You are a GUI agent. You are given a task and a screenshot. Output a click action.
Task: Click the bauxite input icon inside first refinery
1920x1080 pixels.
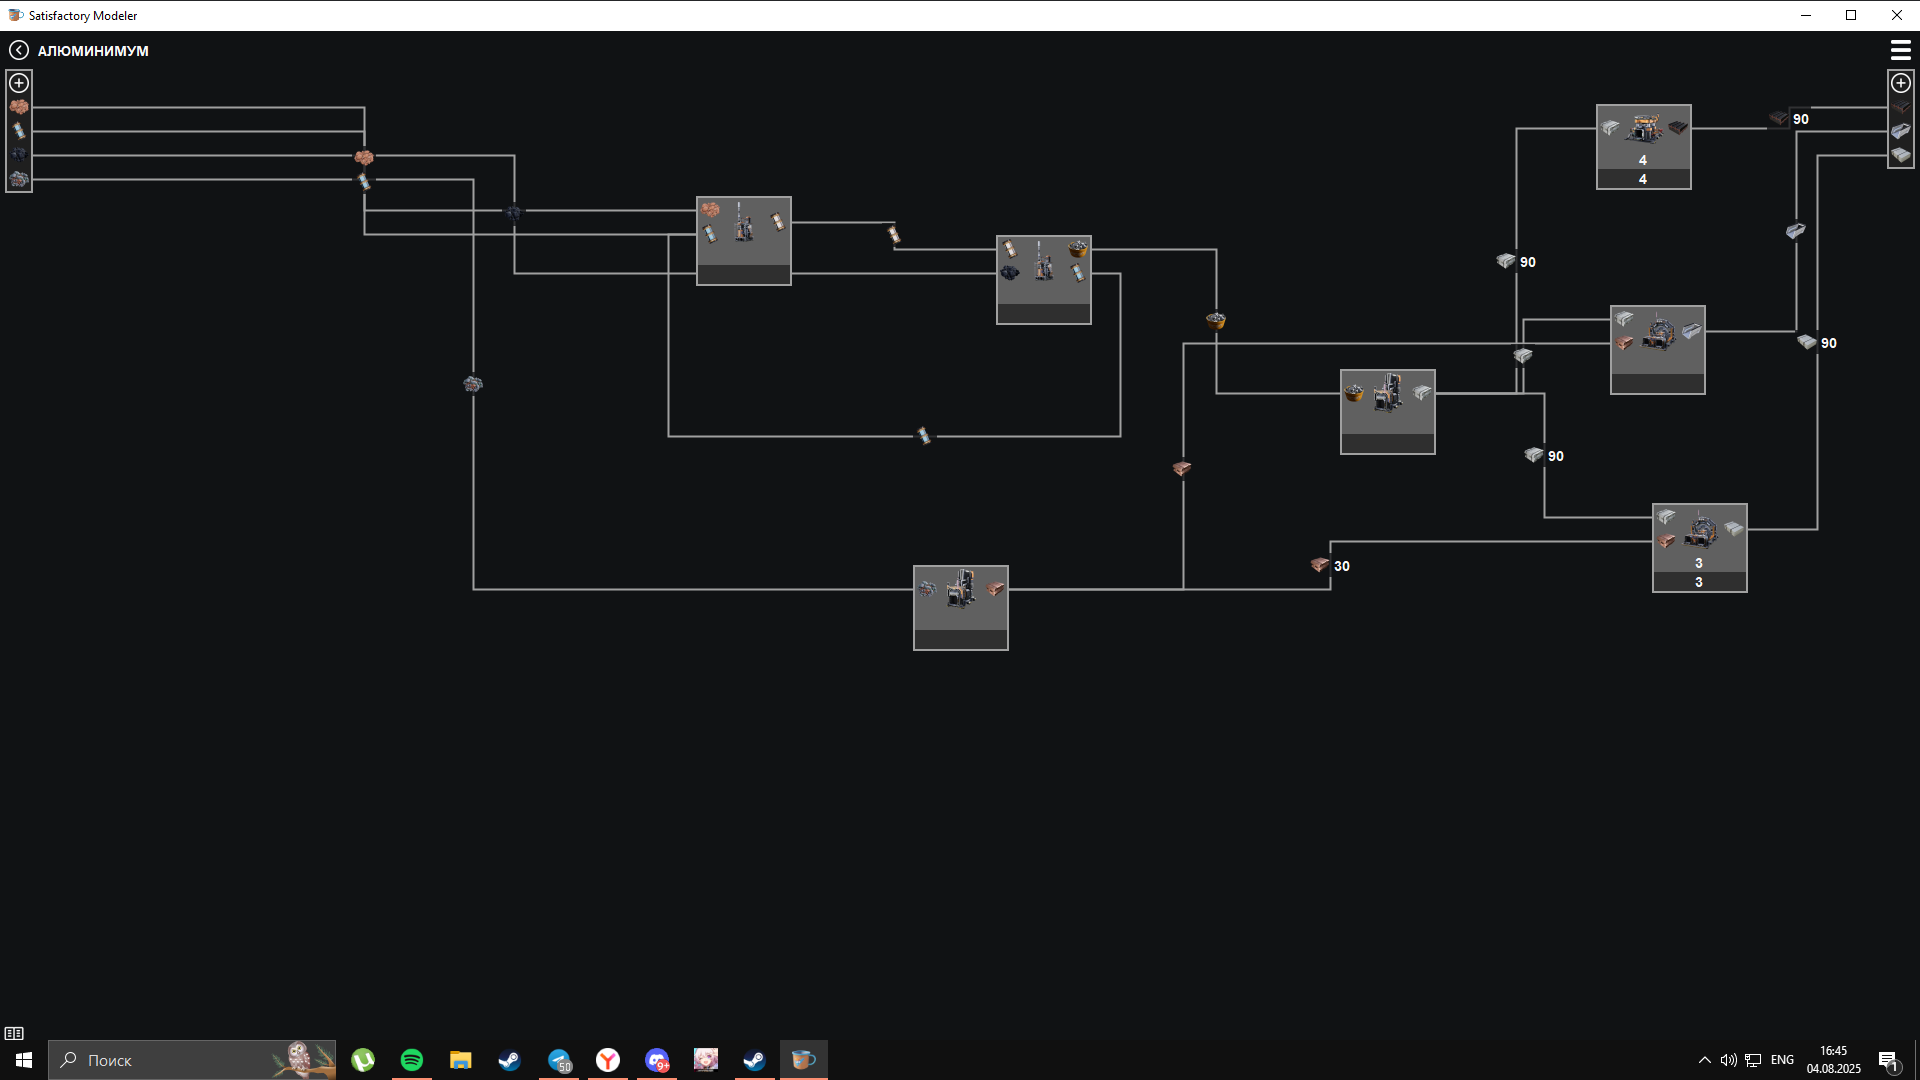coord(710,210)
